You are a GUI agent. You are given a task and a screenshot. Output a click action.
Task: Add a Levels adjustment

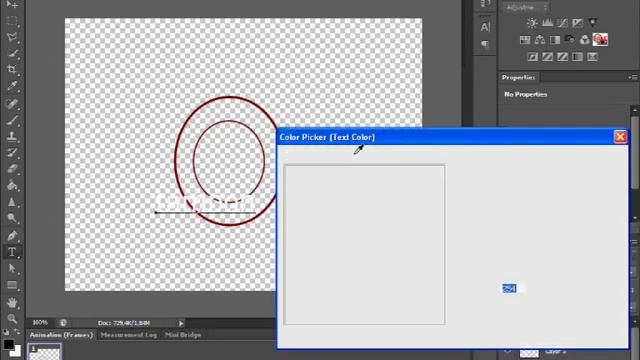[x=547, y=23]
